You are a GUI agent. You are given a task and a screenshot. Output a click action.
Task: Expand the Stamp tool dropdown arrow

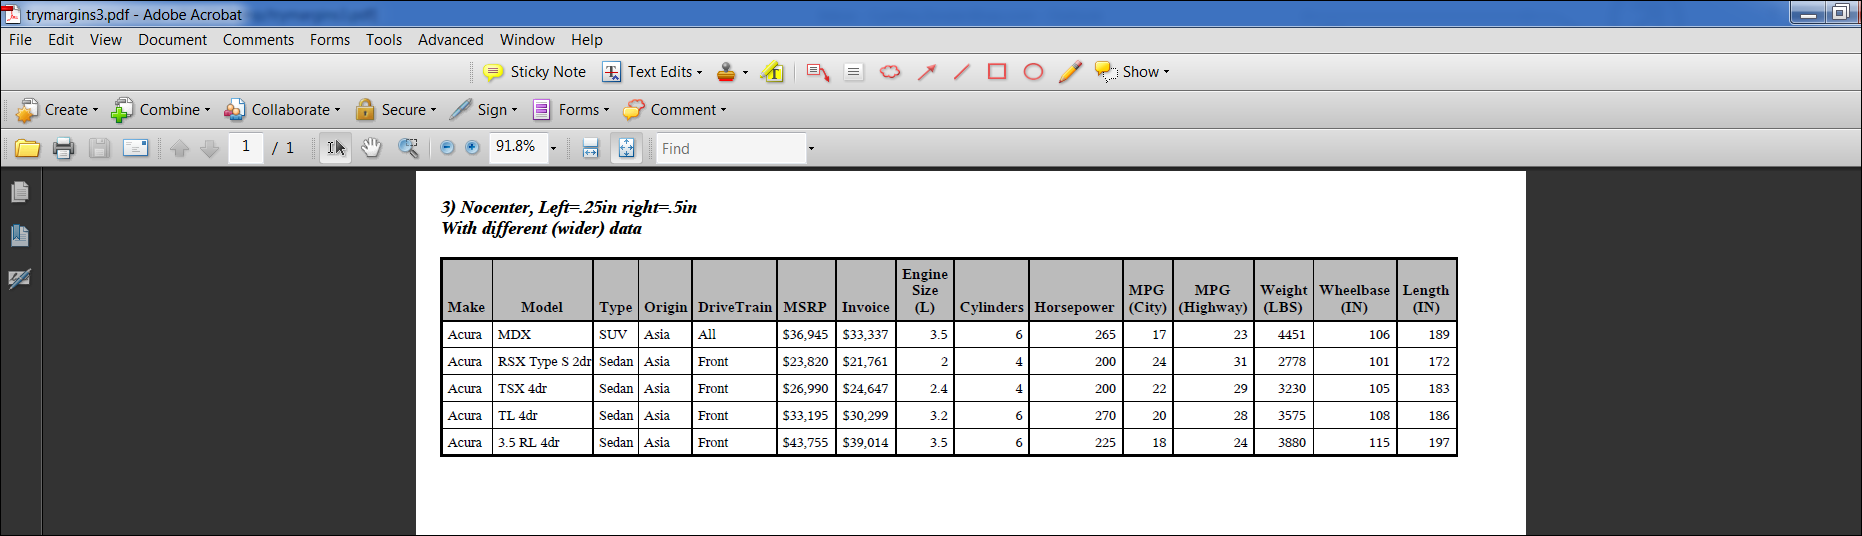tap(745, 72)
